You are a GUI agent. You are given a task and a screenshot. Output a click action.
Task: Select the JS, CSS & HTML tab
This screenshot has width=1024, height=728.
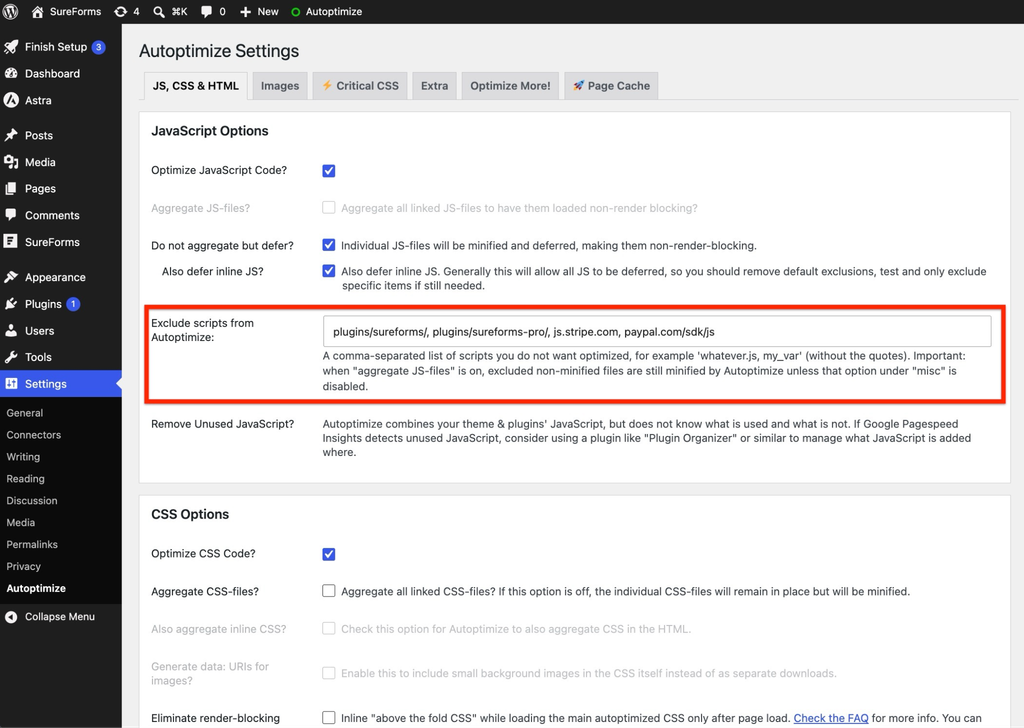pos(195,86)
